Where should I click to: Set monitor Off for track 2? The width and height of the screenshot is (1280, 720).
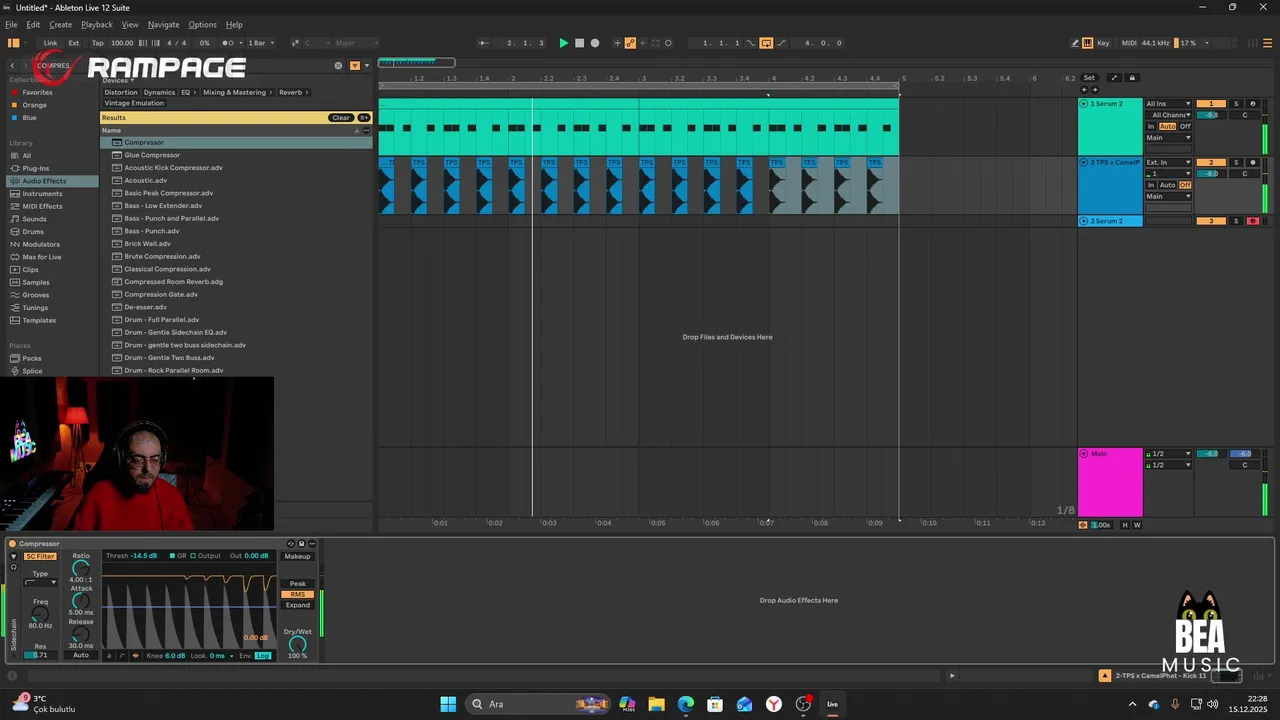tap(1185, 185)
